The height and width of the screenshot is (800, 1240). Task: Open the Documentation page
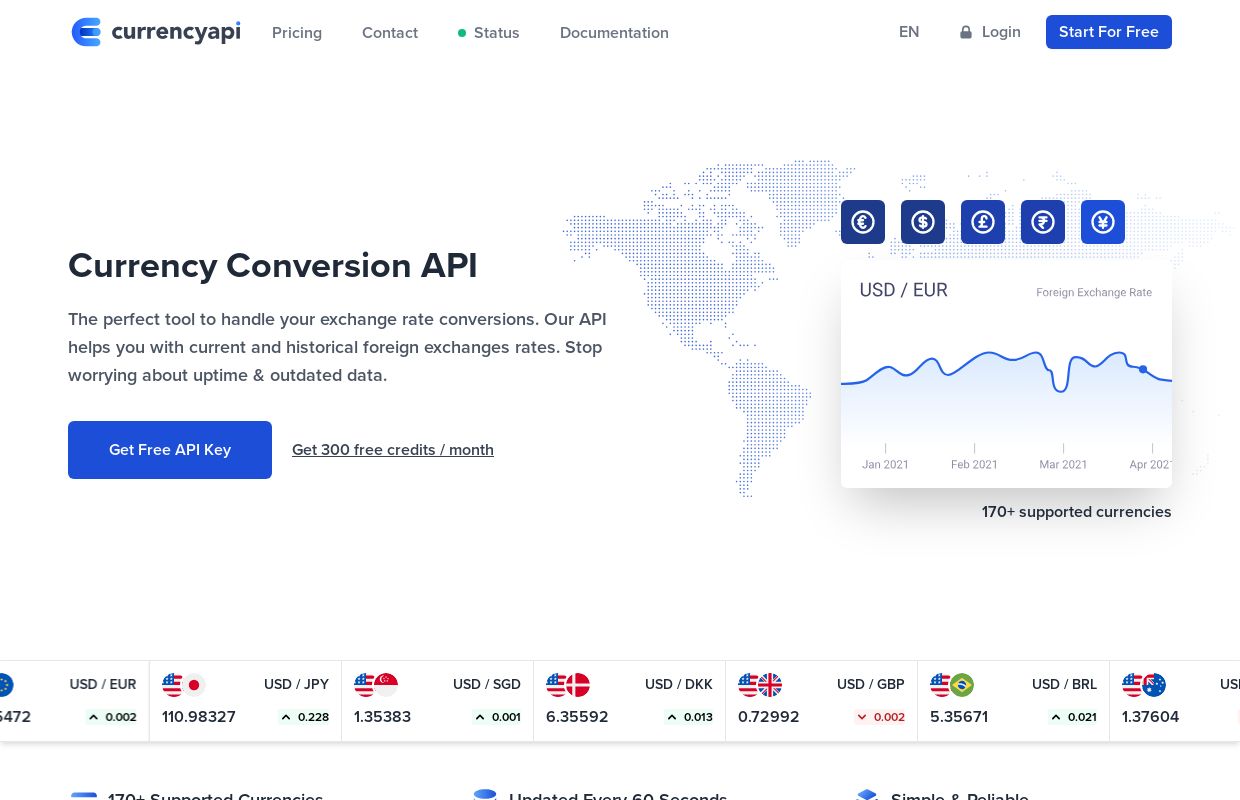(x=614, y=33)
